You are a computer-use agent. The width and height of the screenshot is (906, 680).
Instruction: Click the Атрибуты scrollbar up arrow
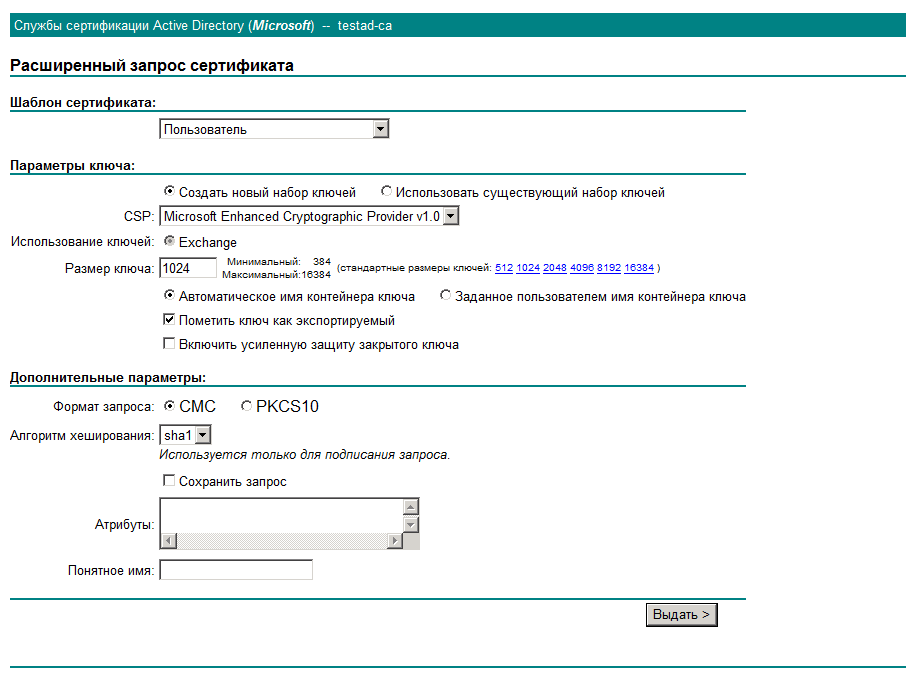tap(411, 507)
